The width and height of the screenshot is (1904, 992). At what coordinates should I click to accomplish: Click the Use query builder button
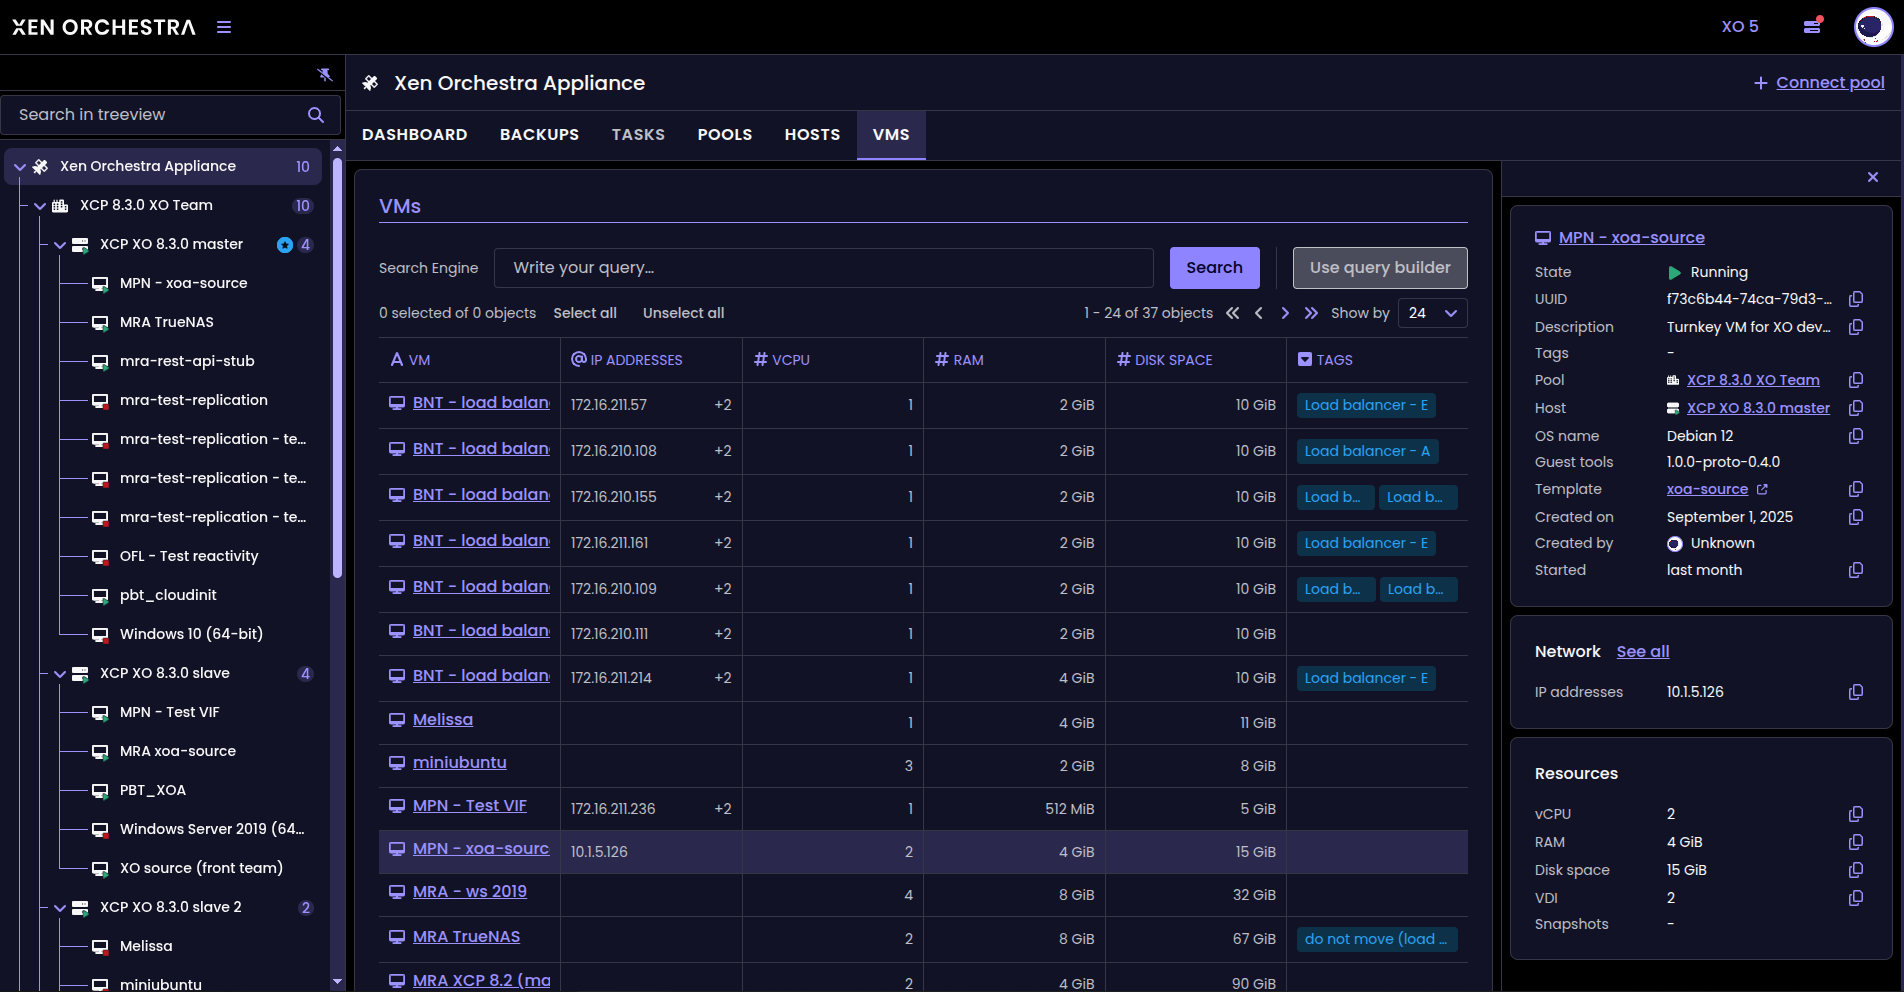[x=1380, y=268]
